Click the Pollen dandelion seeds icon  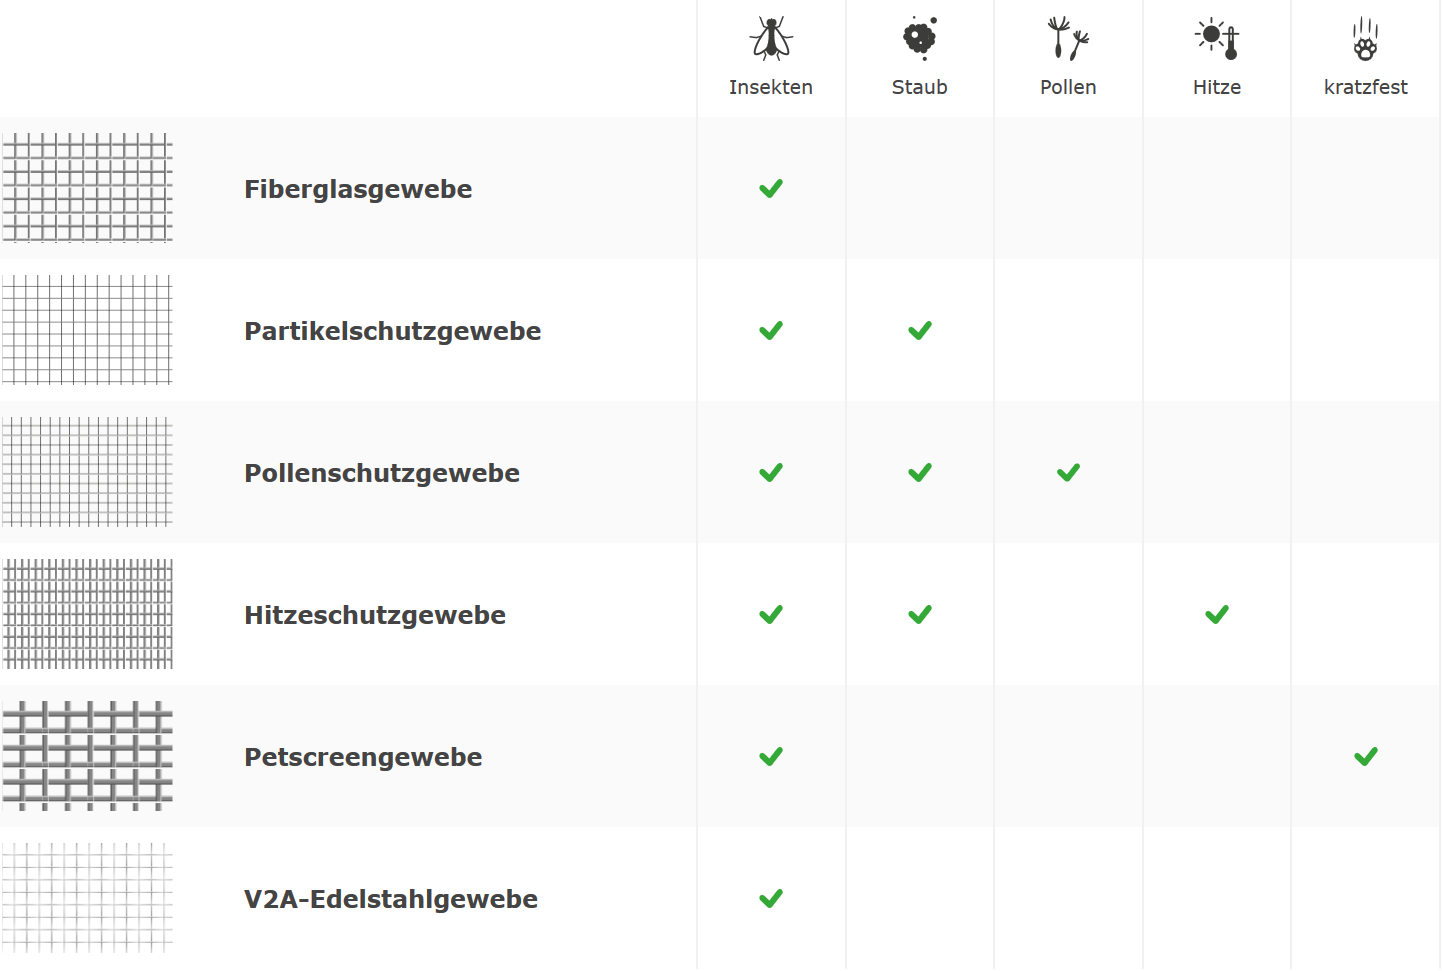1068,39
